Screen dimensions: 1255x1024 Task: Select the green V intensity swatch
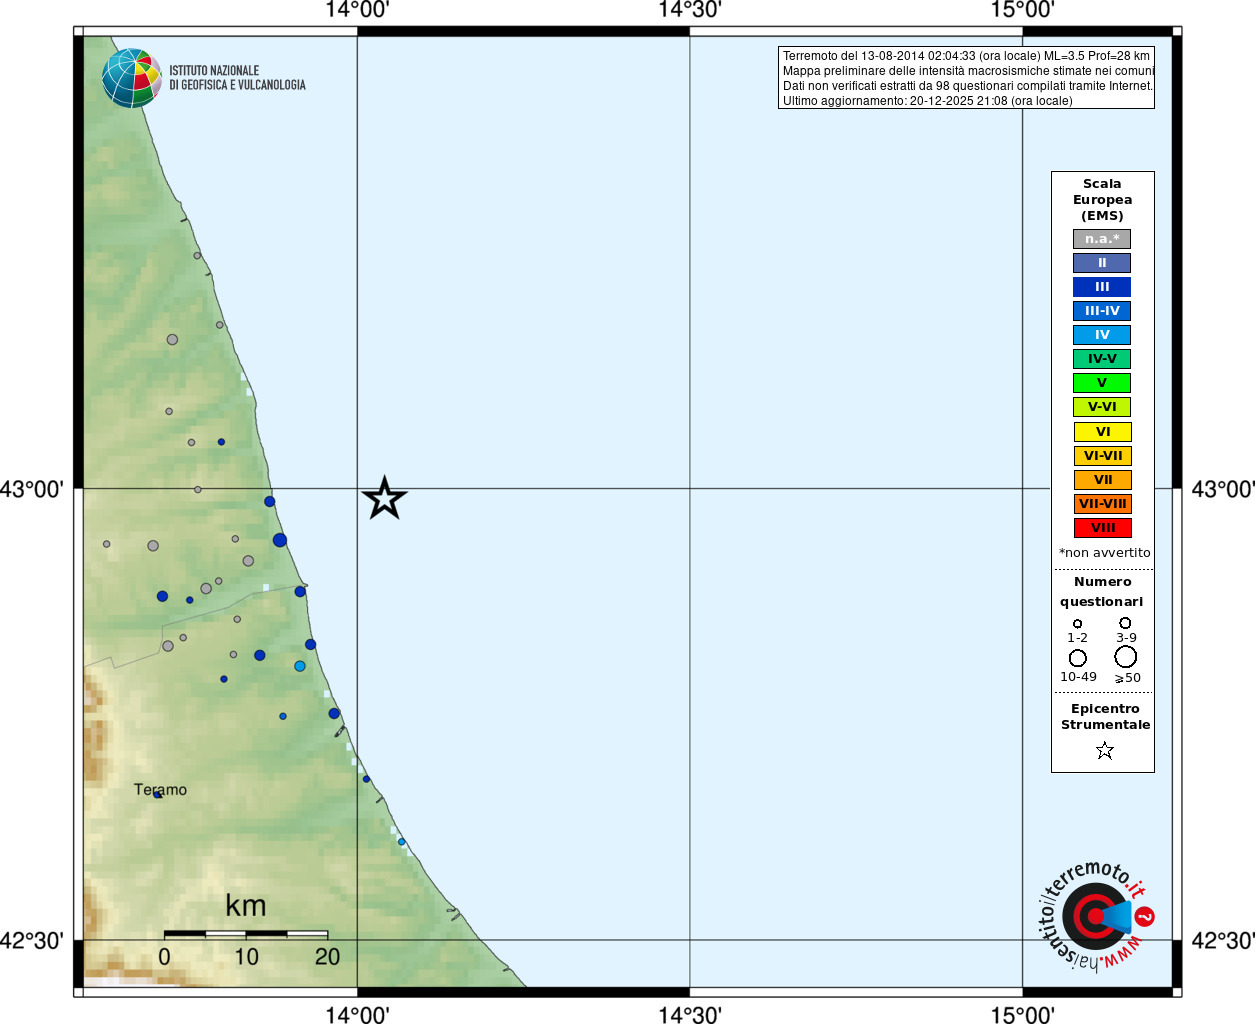click(1102, 383)
